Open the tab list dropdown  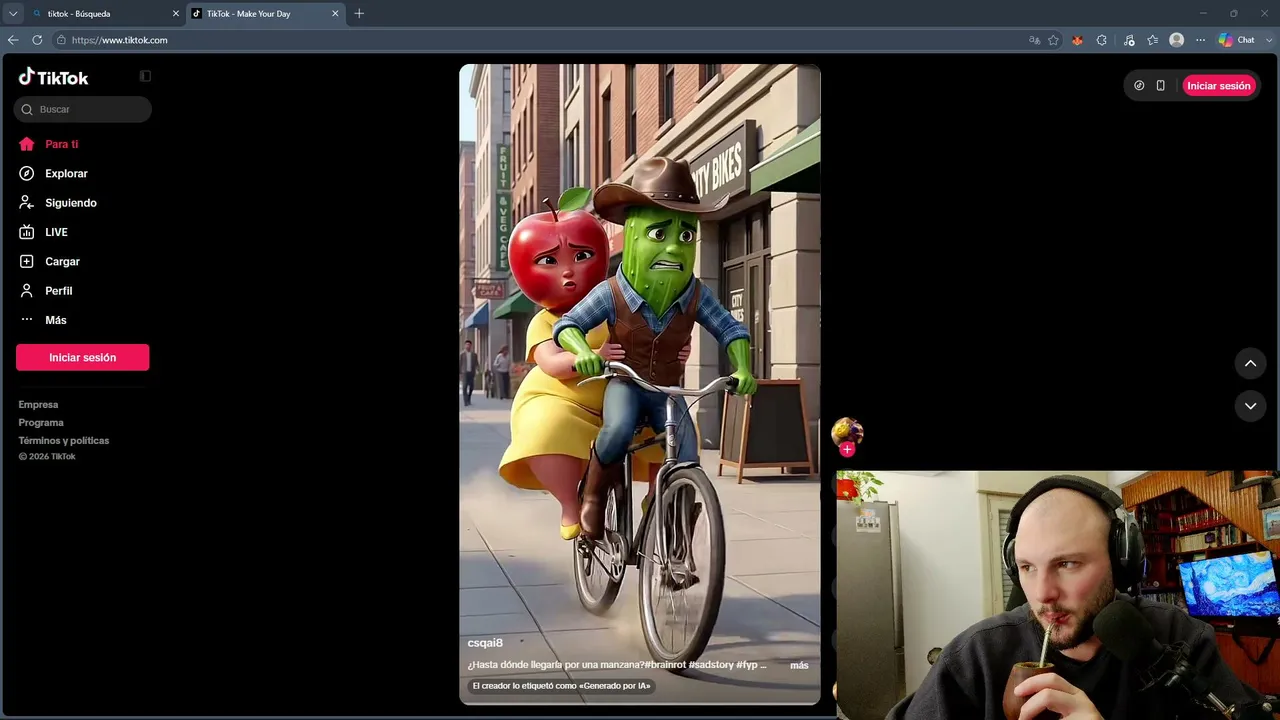point(13,14)
